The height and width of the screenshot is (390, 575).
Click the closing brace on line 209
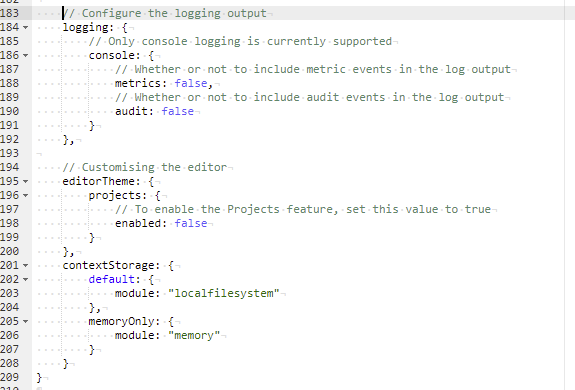(39, 377)
